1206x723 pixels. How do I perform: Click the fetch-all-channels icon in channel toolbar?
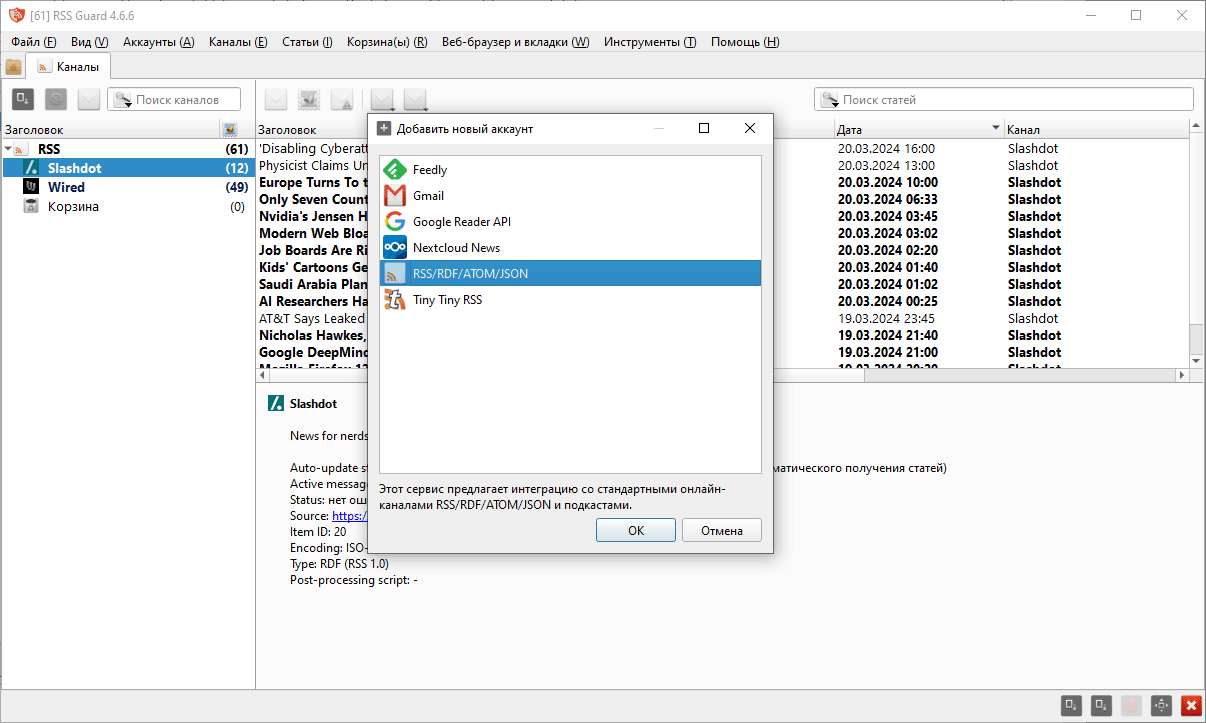(x=23, y=99)
